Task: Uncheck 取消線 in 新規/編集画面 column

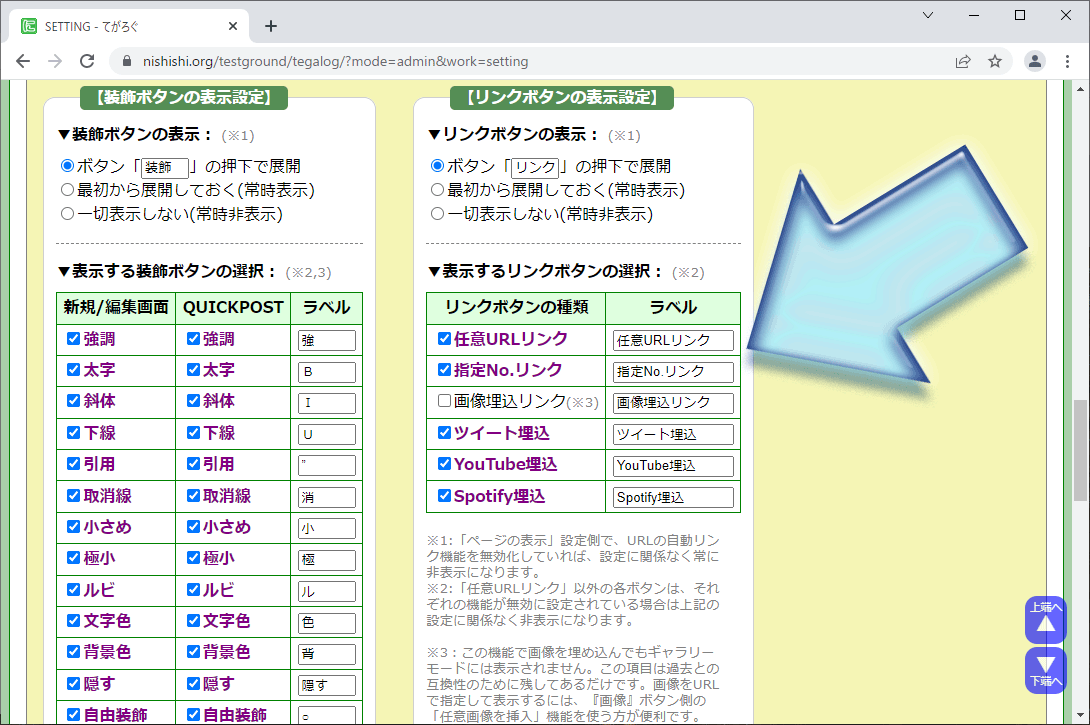Action: point(73,495)
